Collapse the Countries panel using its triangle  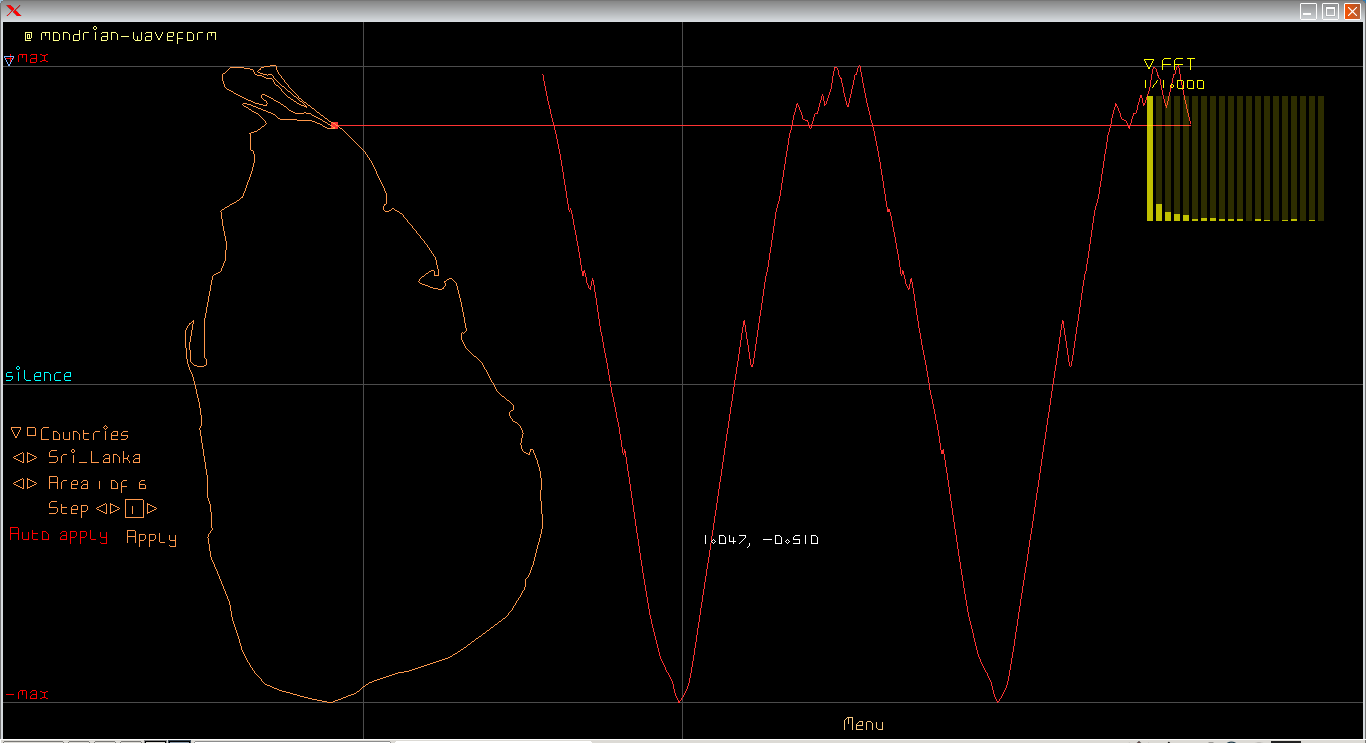(x=16, y=433)
